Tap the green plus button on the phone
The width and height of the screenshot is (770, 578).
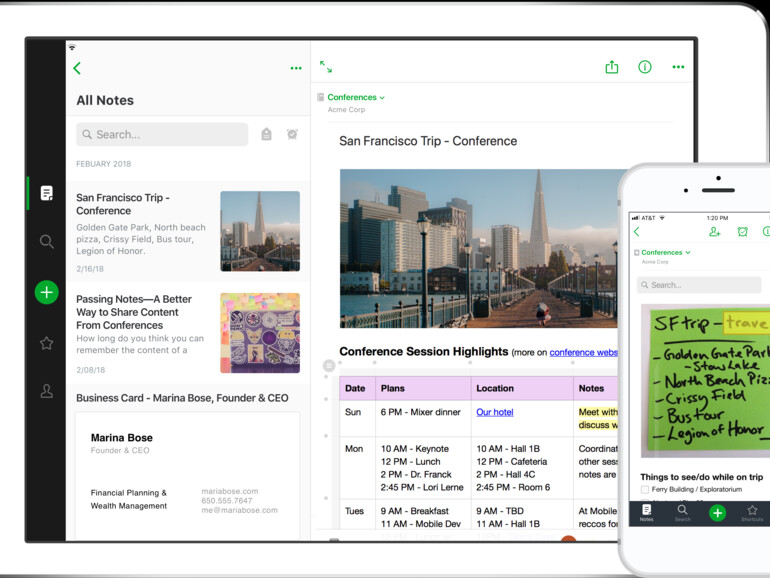pyautogui.click(x=717, y=513)
